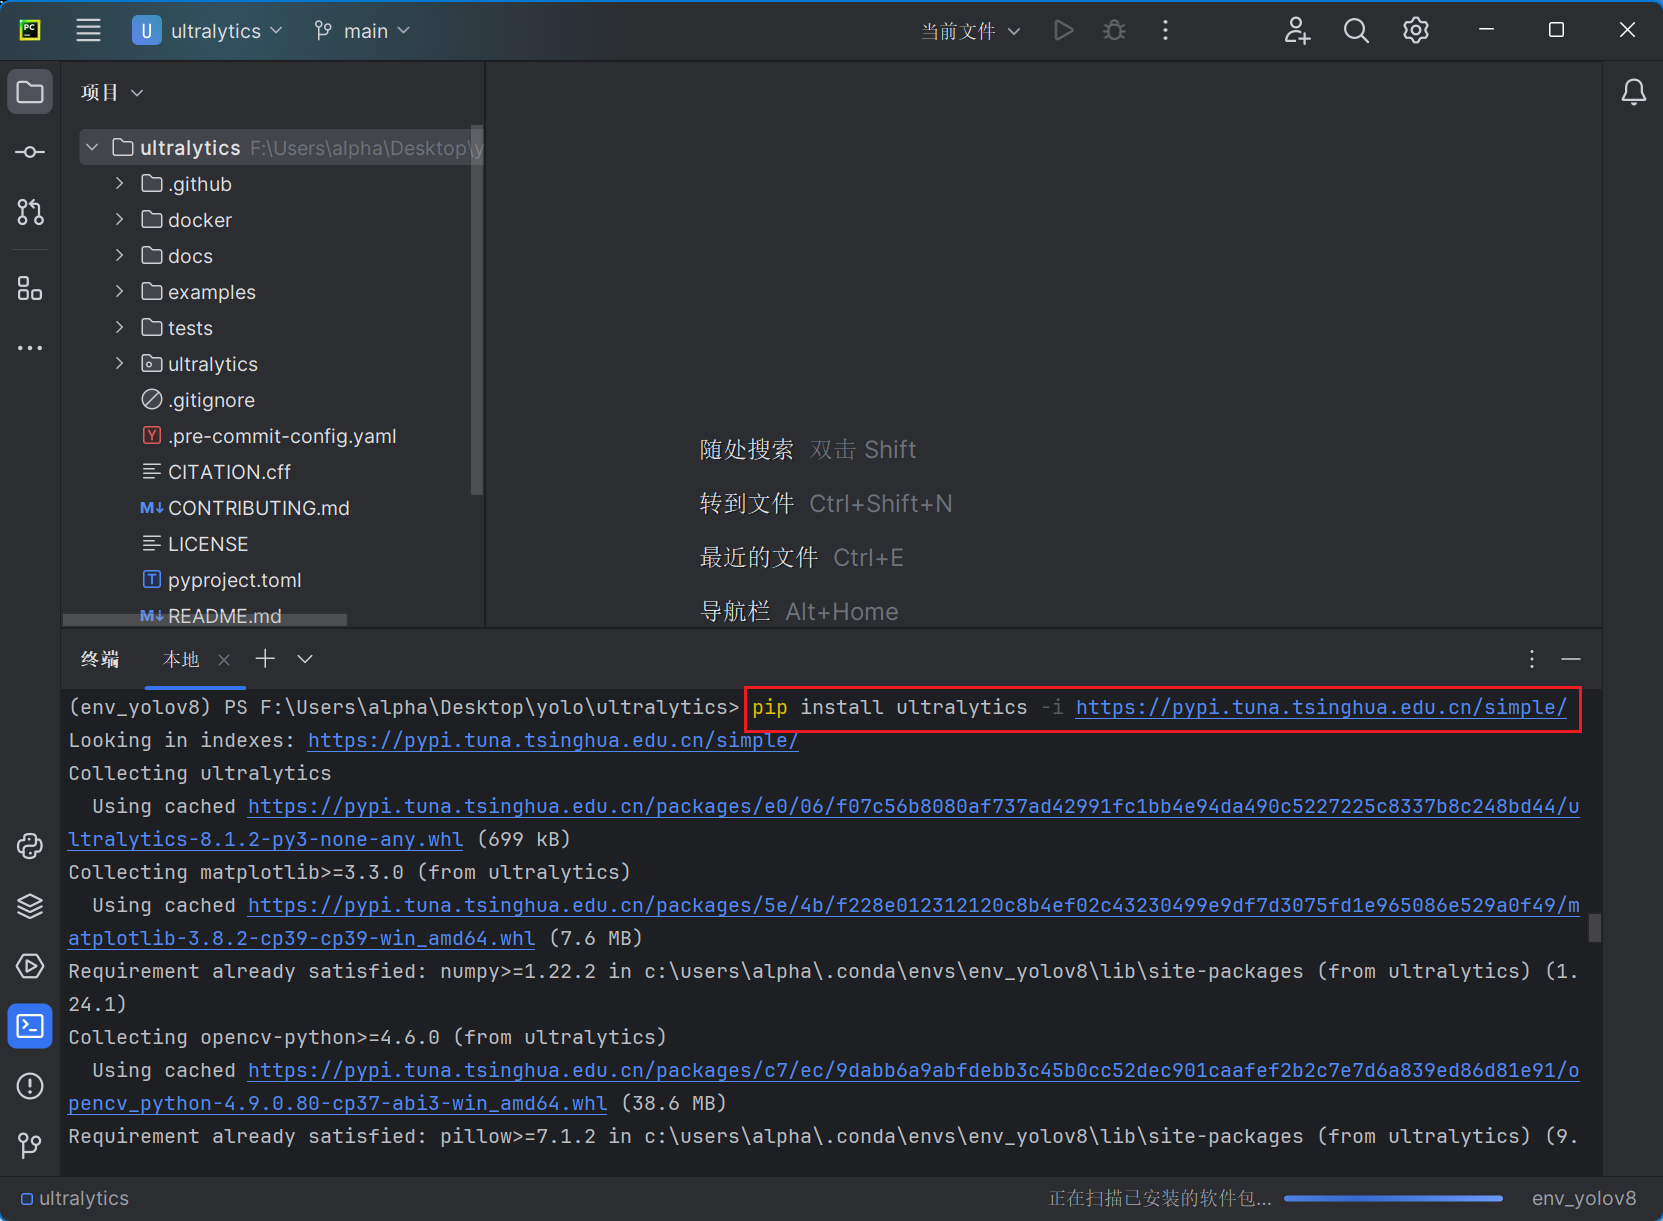The image size is (1663, 1221).
Task: Open the Looking in indexes URL link
Action: pyautogui.click(x=553, y=740)
